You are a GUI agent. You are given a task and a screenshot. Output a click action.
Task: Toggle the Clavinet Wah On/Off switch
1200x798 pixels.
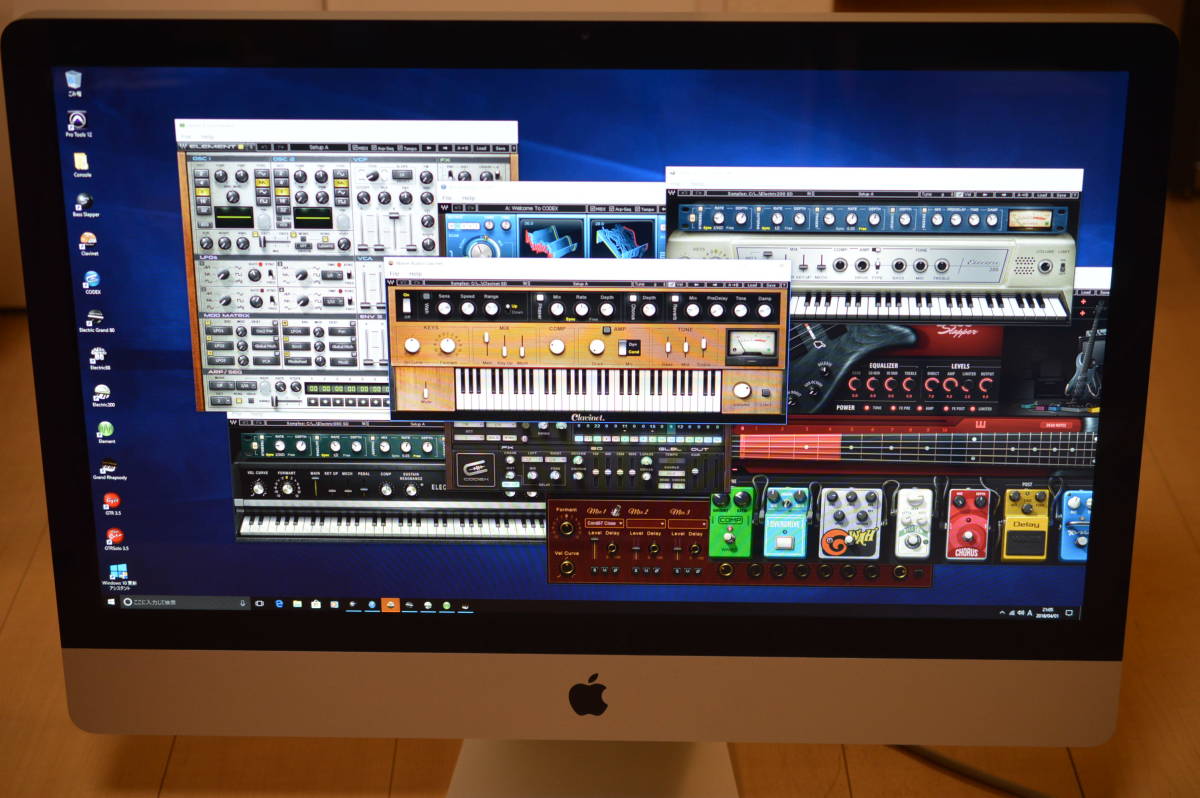(x=407, y=304)
